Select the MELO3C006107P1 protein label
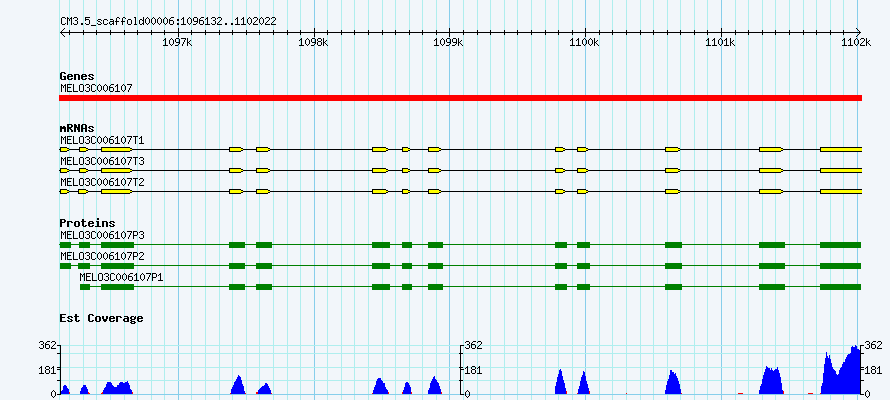This screenshot has width=890, height=400. [121, 277]
